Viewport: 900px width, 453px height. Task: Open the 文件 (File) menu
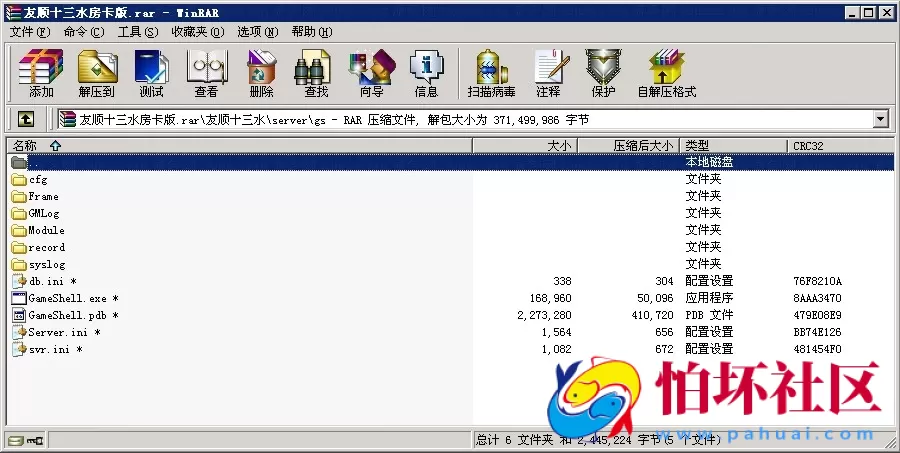[x=29, y=31]
